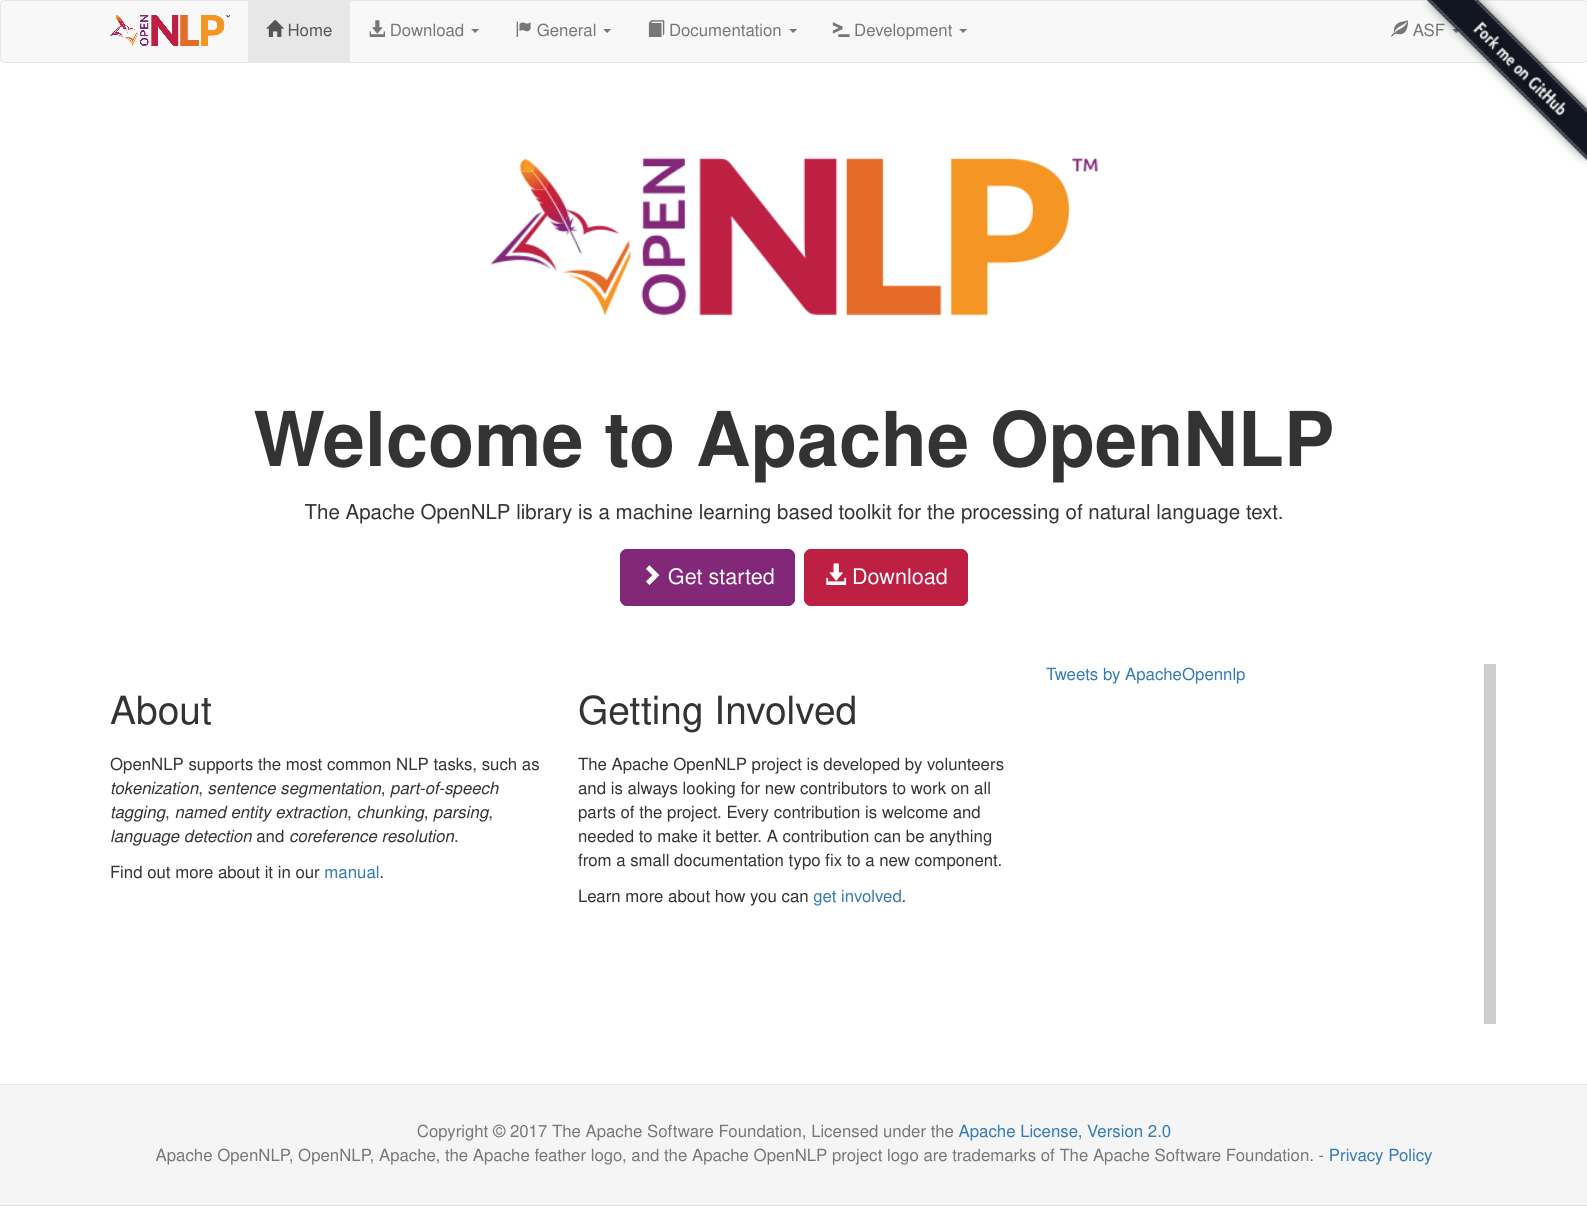The height and width of the screenshot is (1207, 1587).
Task: Click the red Download button
Action: tap(886, 577)
